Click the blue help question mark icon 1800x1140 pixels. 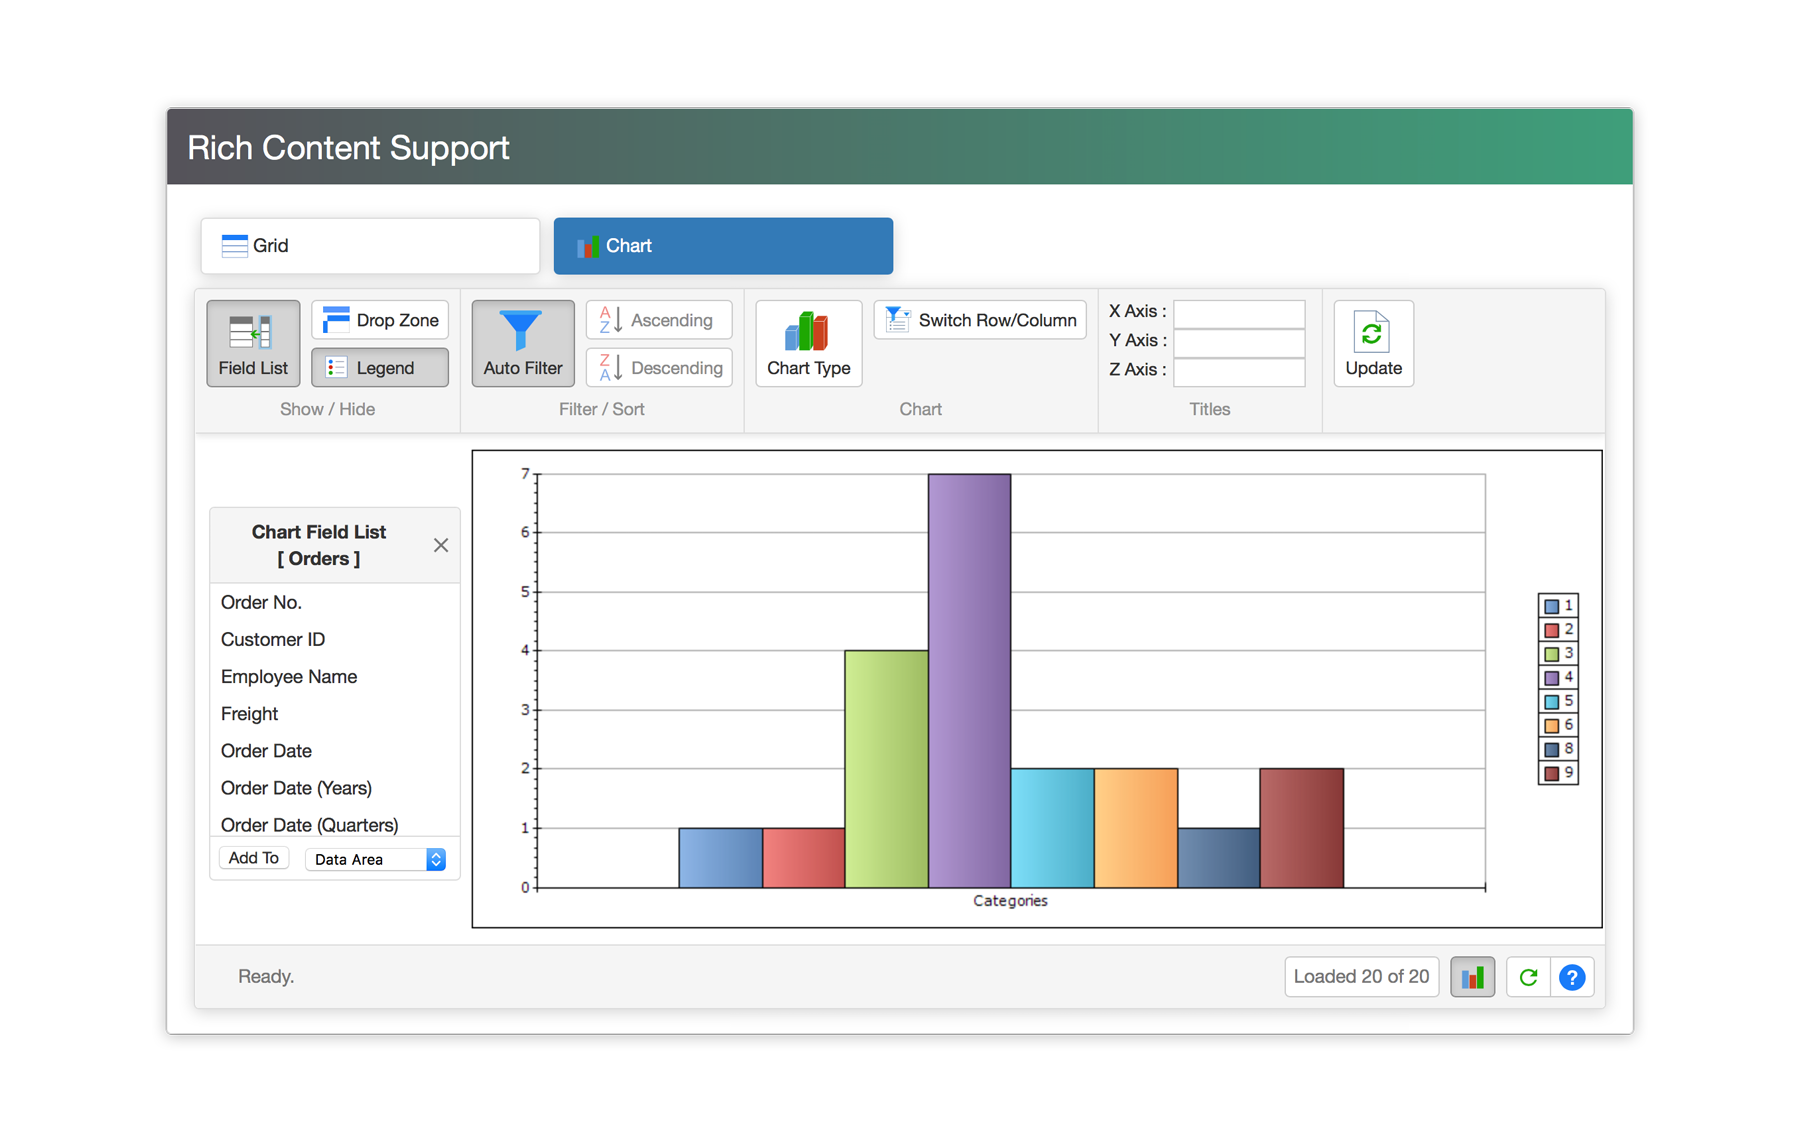1571,977
